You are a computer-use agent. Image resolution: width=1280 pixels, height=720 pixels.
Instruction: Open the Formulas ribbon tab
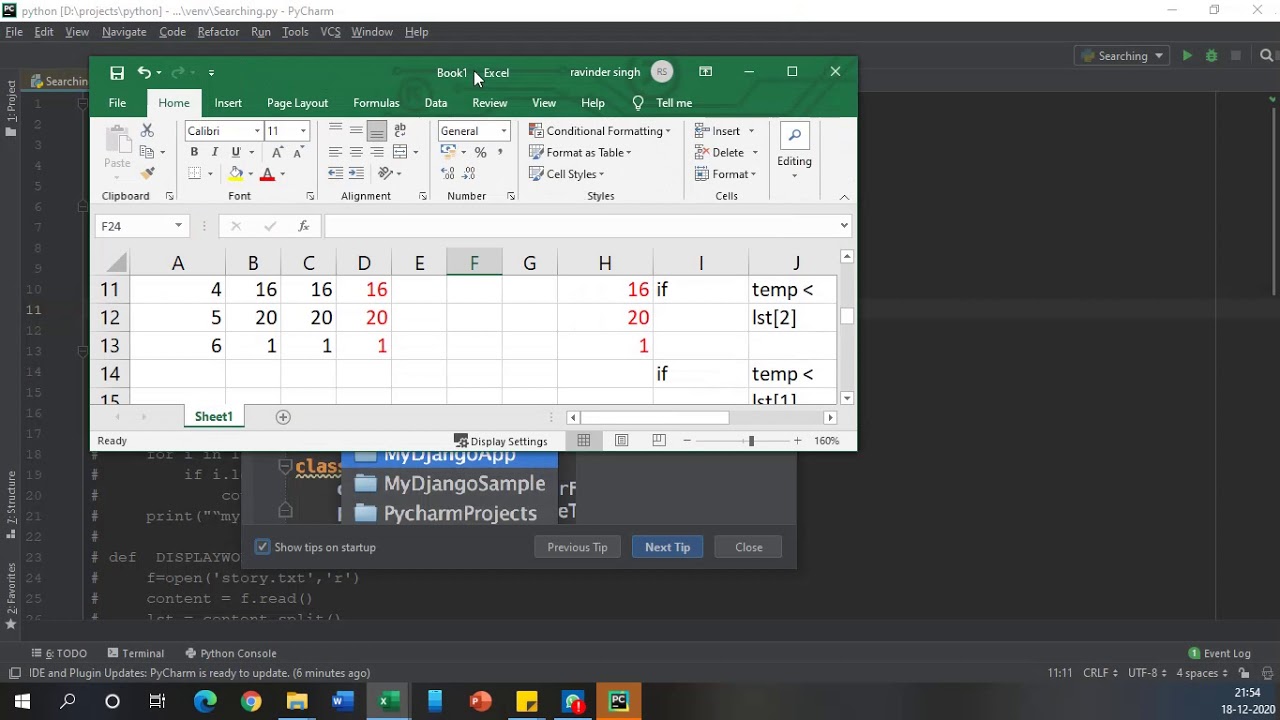(376, 103)
